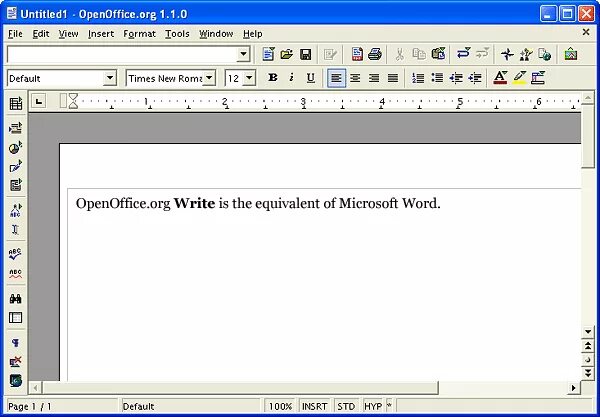Apply Paragraph Background color
Viewport: 600px width, 417px height.
(538, 78)
